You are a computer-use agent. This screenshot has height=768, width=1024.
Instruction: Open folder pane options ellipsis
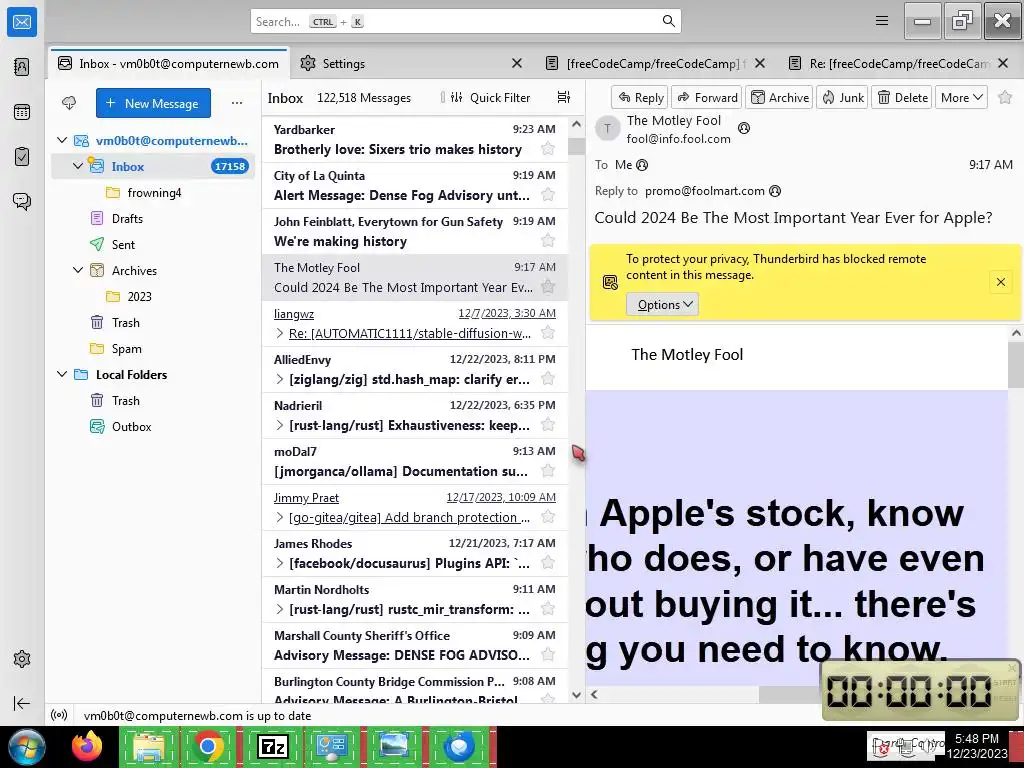pyautogui.click(x=237, y=103)
